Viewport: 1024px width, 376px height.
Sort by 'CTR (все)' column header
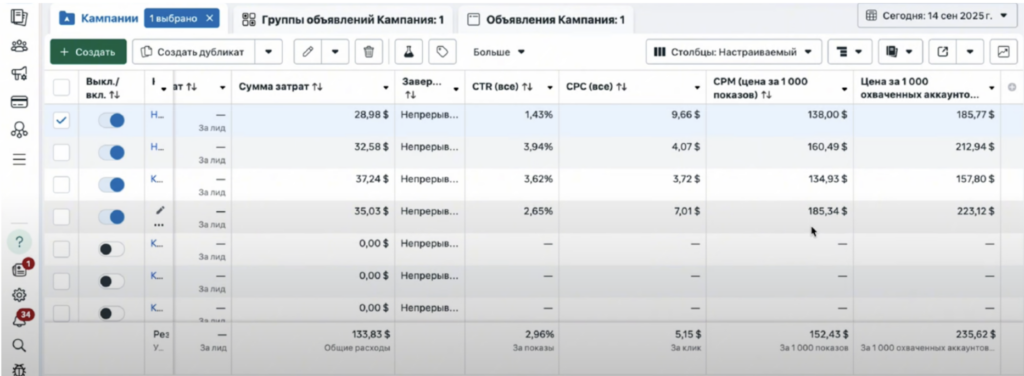(503, 87)
